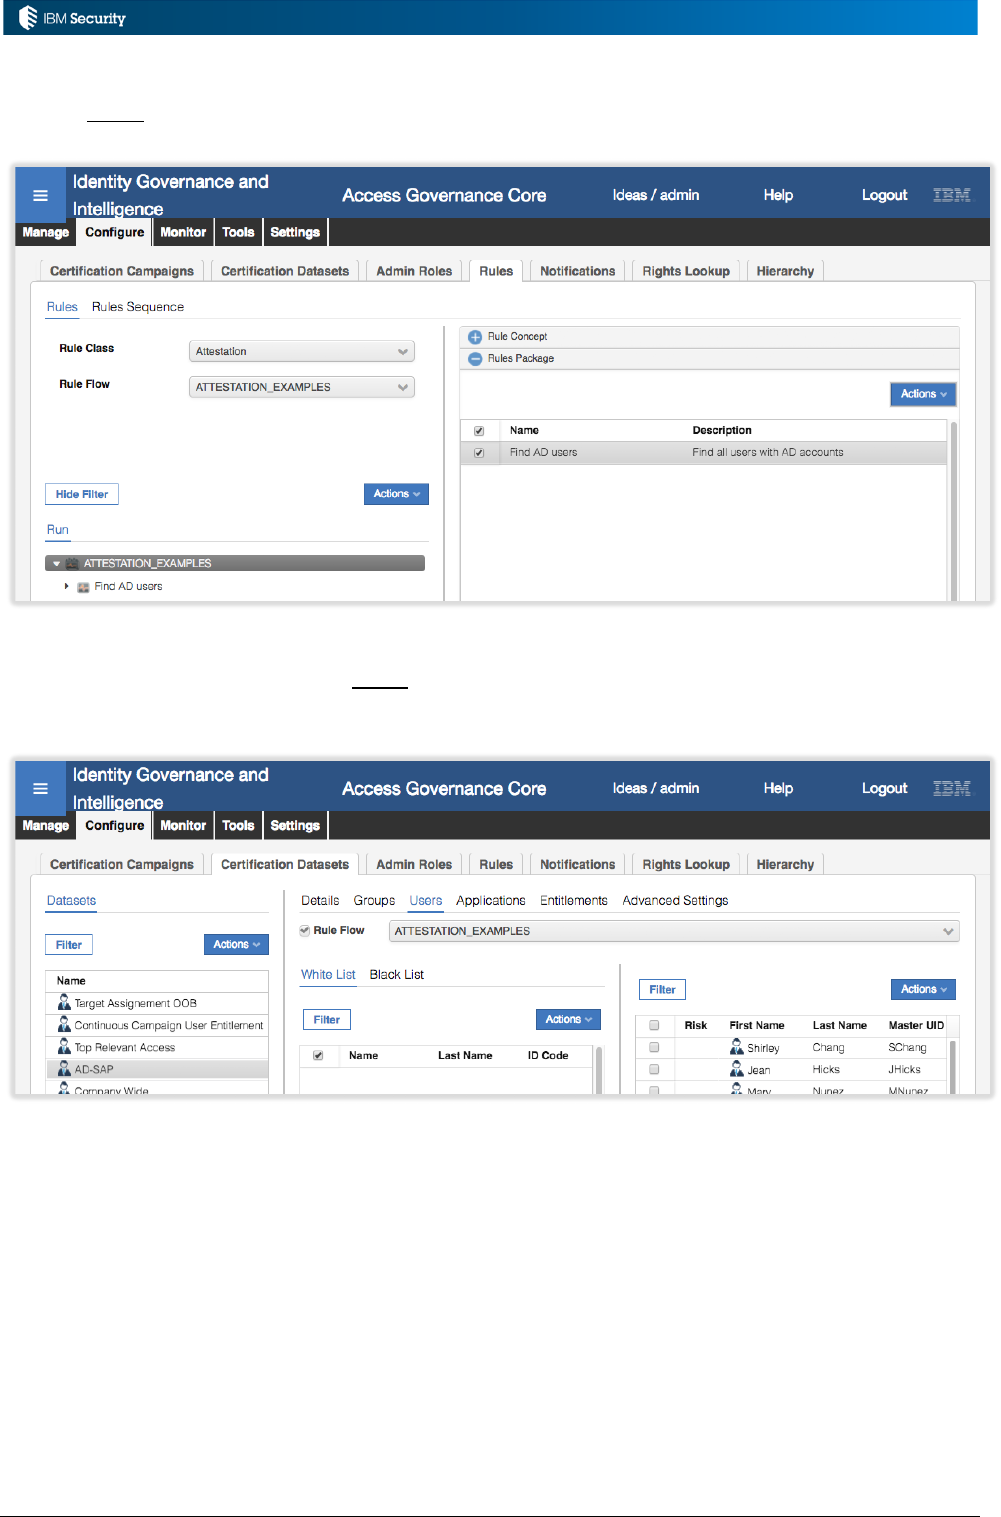Click Help on the Datasets page header
This screenshot has width=1001, height=1517.
click(x=778, y=789)
